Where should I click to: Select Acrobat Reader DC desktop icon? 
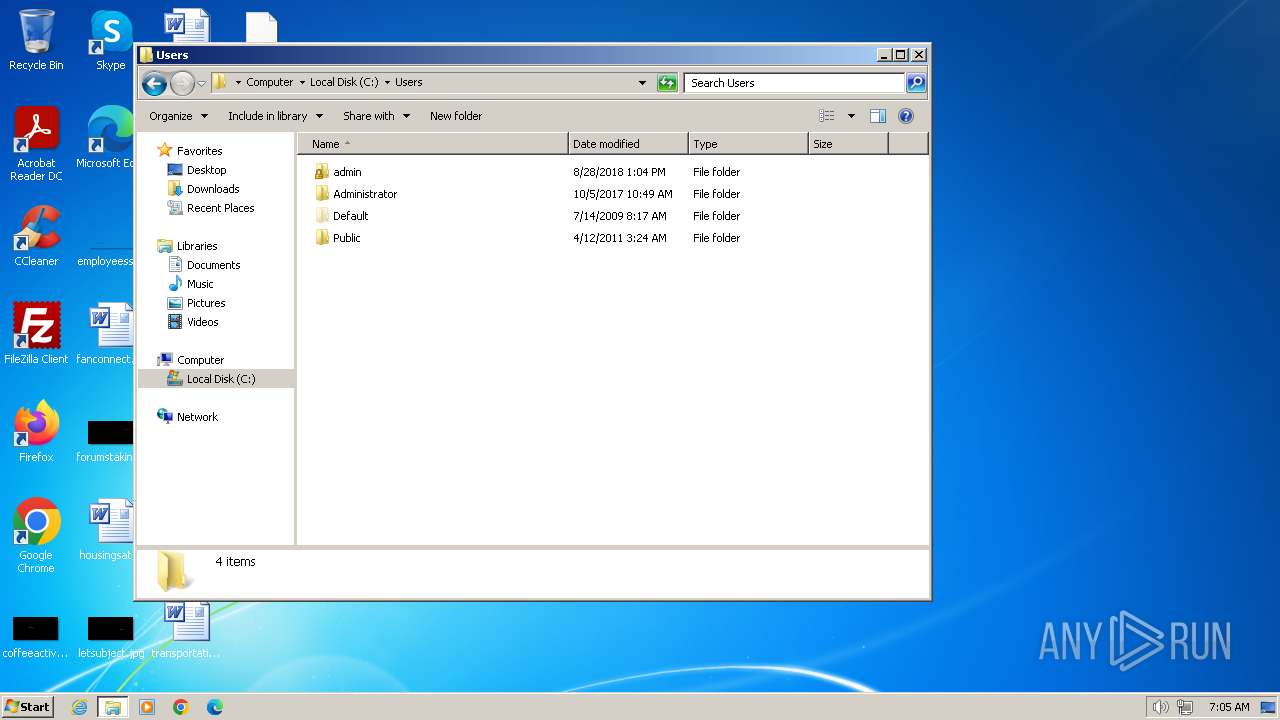click(x=36, y=144)
